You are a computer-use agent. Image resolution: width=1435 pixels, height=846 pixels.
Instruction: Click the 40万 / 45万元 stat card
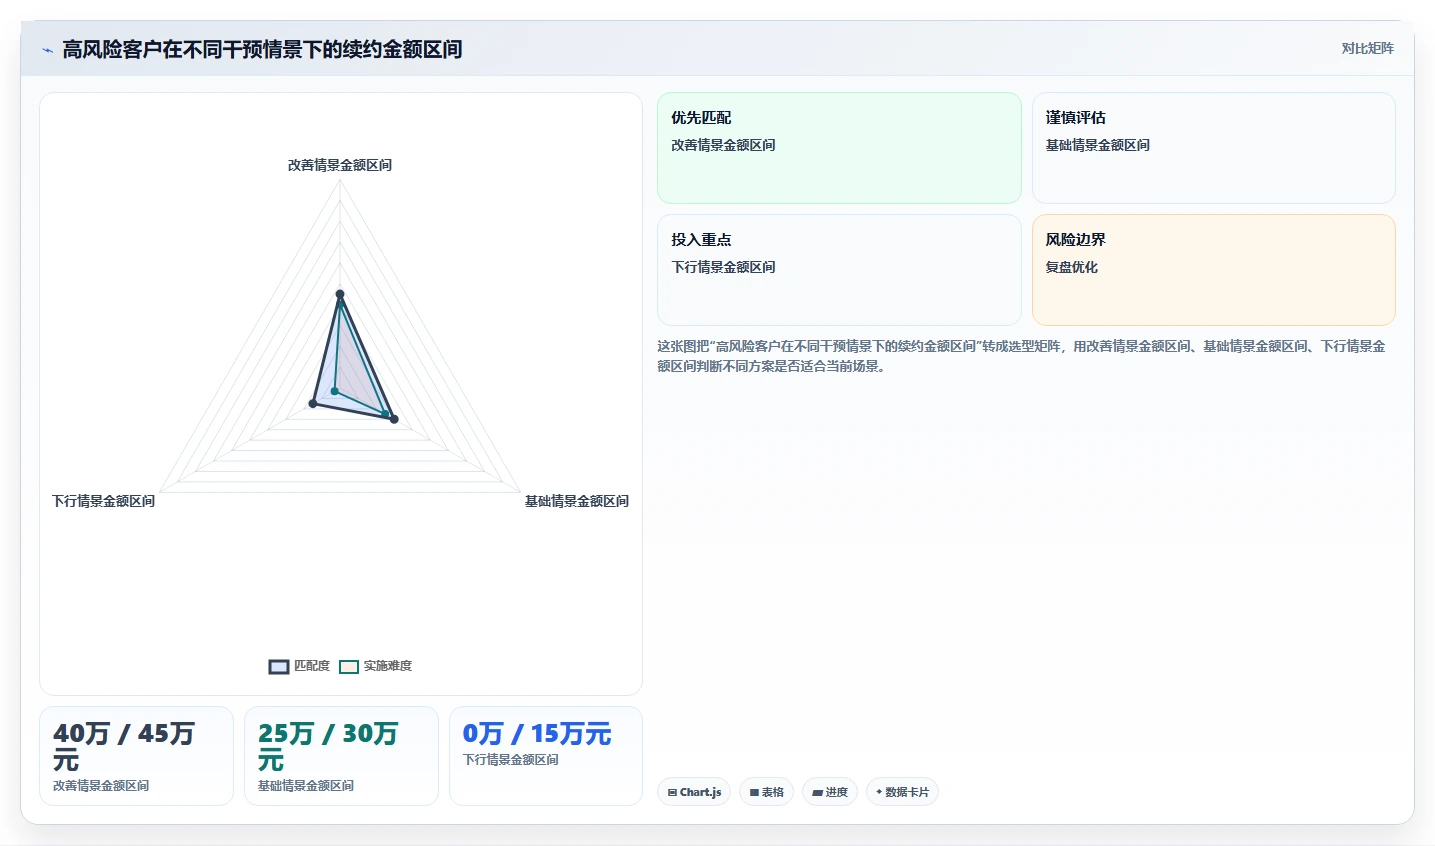pyautogui.click(x=136, y=756)
